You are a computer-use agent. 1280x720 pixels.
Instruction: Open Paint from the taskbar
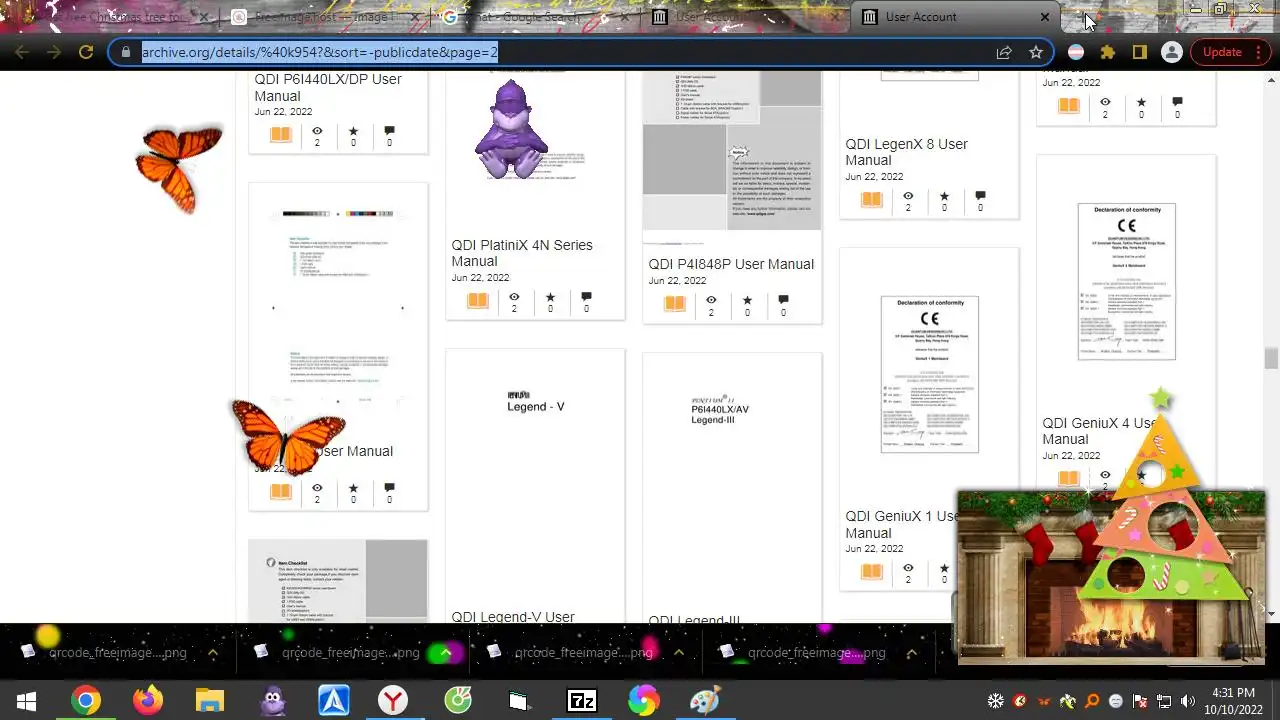705,701
